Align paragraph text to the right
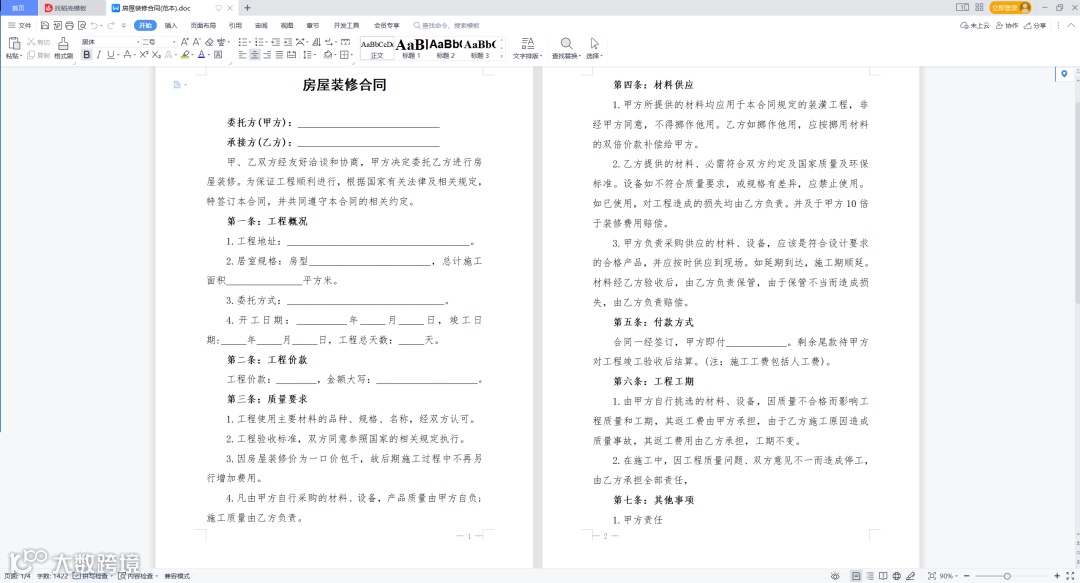Image resolution: width=1080 pixels, height=583 pixels. pyautogui.click(x=267, y=54)
